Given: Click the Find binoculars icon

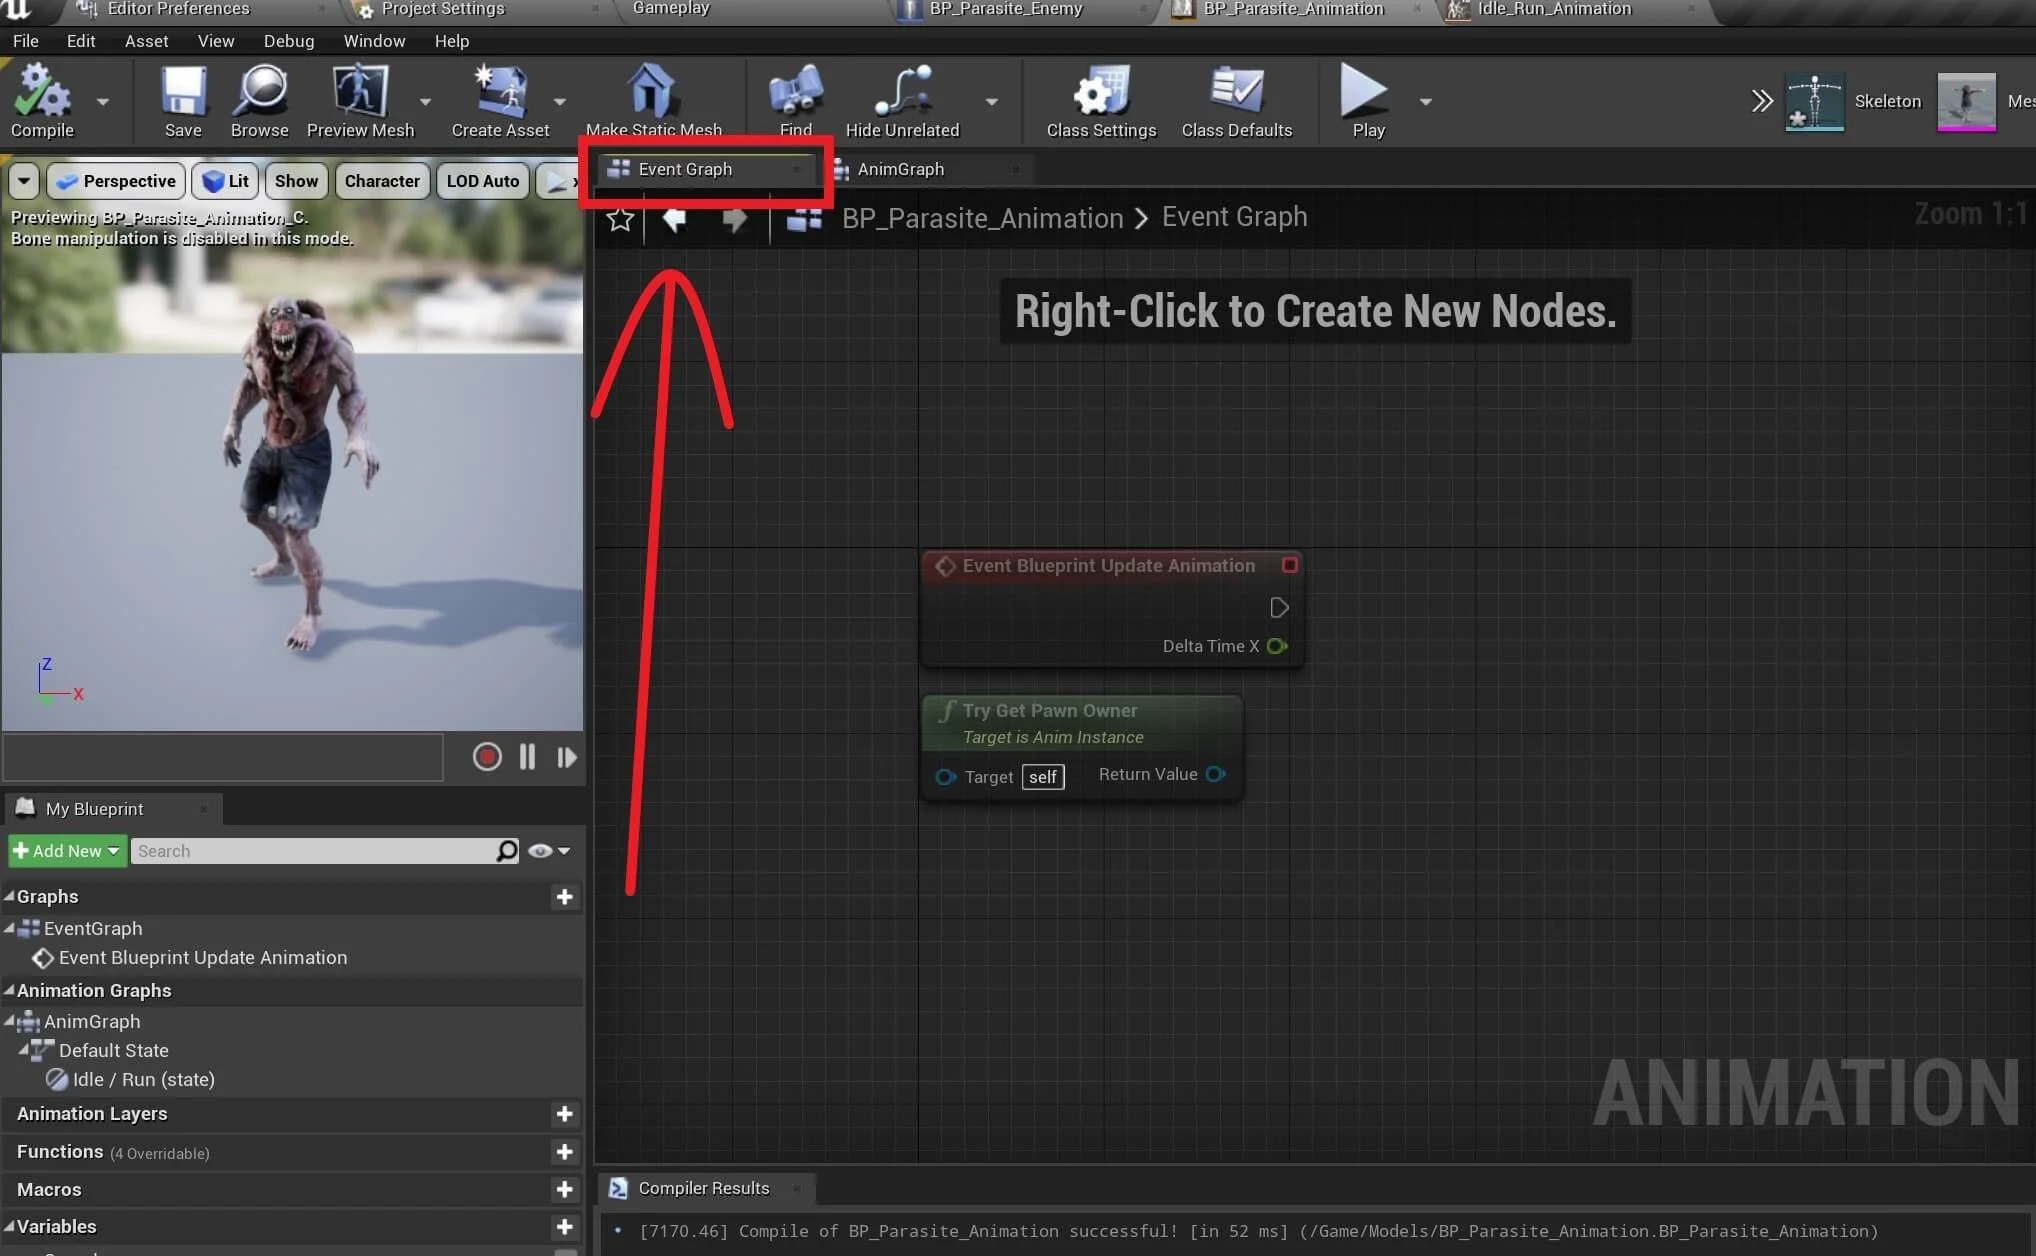Looking at the screenshot, I should 795,100.
